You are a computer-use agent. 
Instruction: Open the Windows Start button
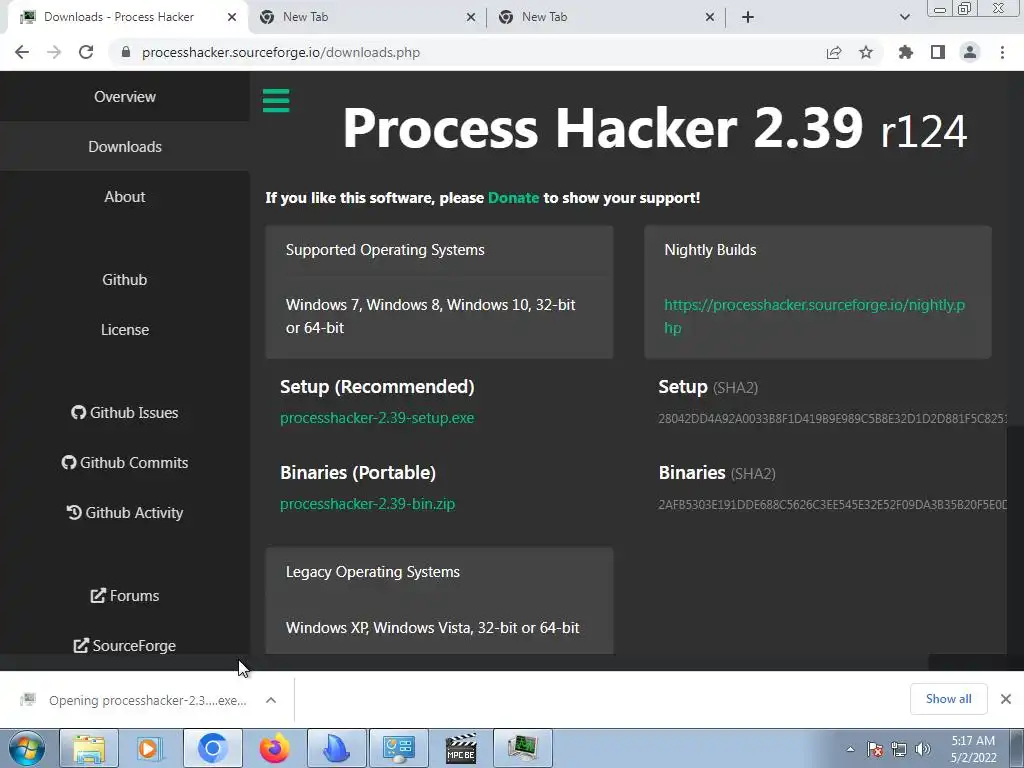pyautogui.click(x=26, y=748)
